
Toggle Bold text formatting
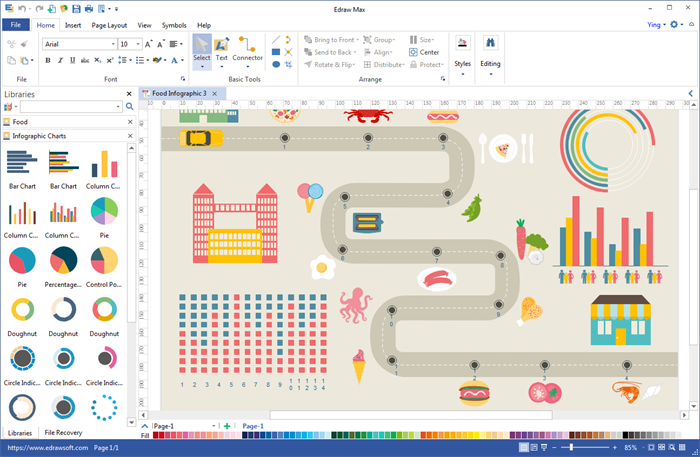(x=47, y=61)
